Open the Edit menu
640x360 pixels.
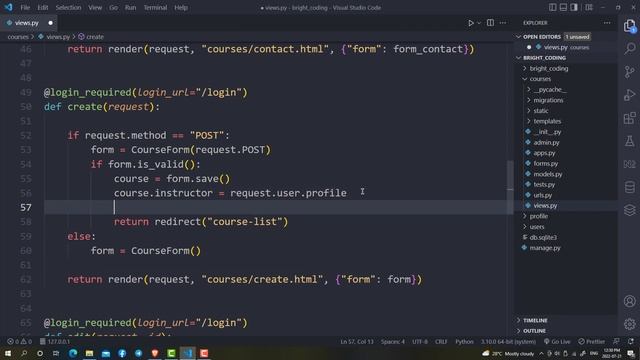pos(42,7)
